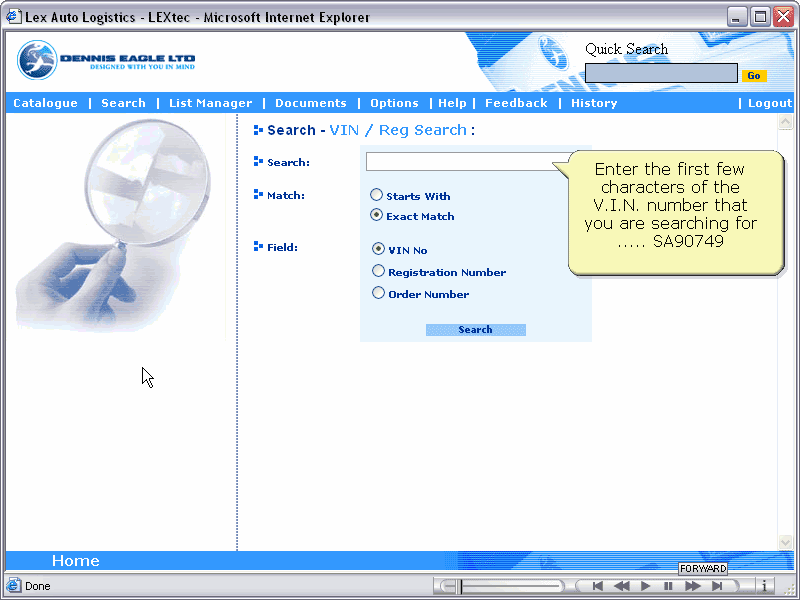The height and width of the screenshot is (600, 800).
Task: Click the skip-to-end playback icon
Action: [717, 586]
